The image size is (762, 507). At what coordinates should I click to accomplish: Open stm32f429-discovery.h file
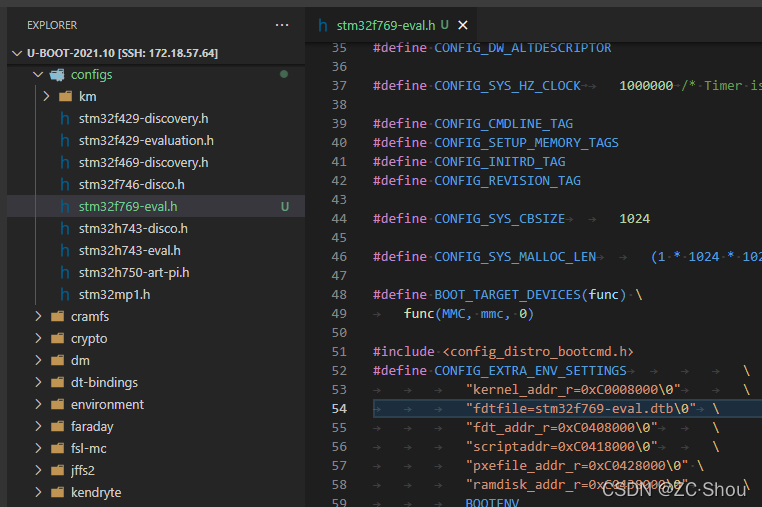(143, 119)
